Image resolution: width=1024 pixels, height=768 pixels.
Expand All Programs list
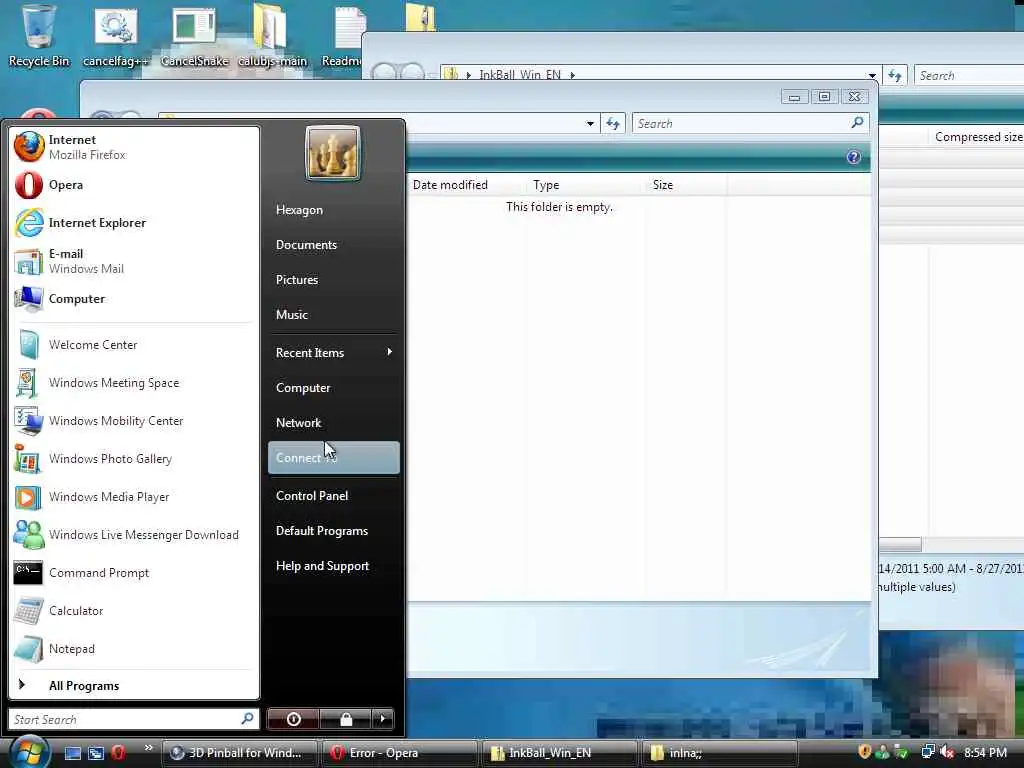[134, 685]
